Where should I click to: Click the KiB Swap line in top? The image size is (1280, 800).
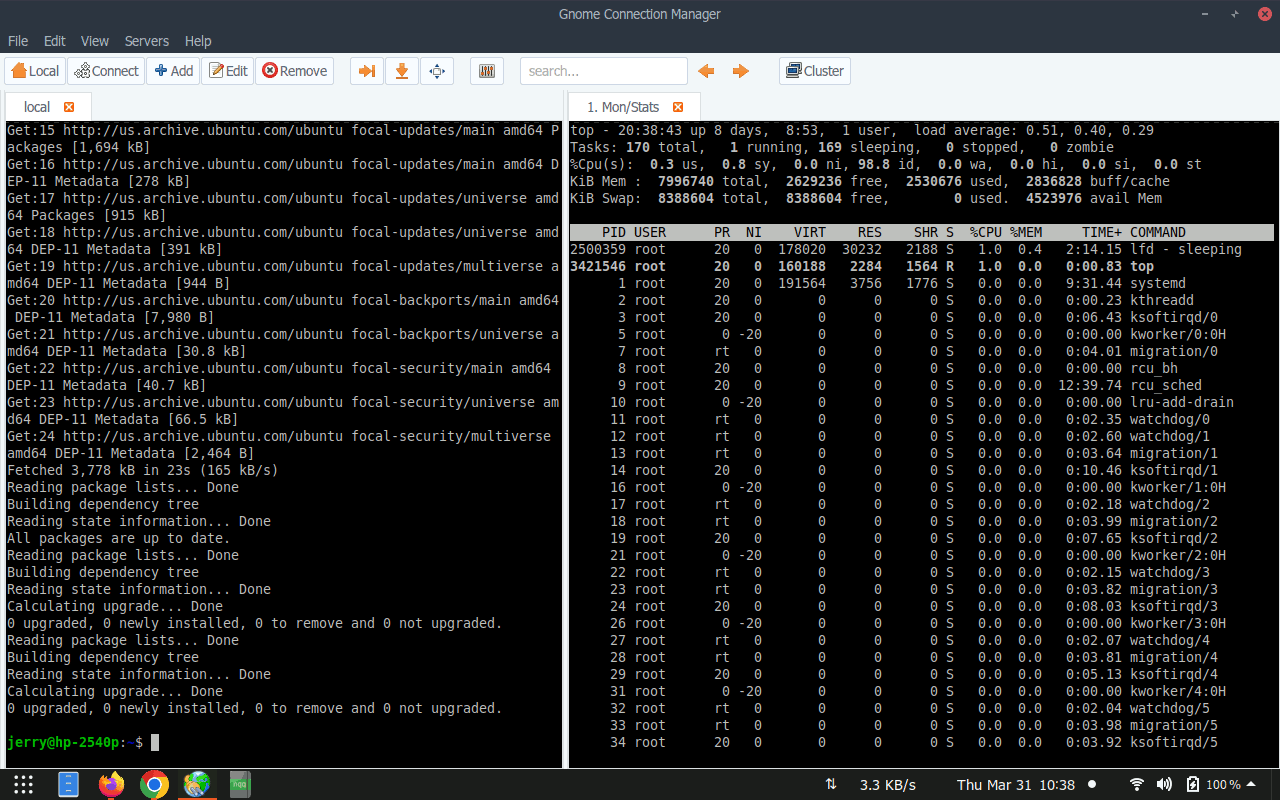click(x=866, y=198)
